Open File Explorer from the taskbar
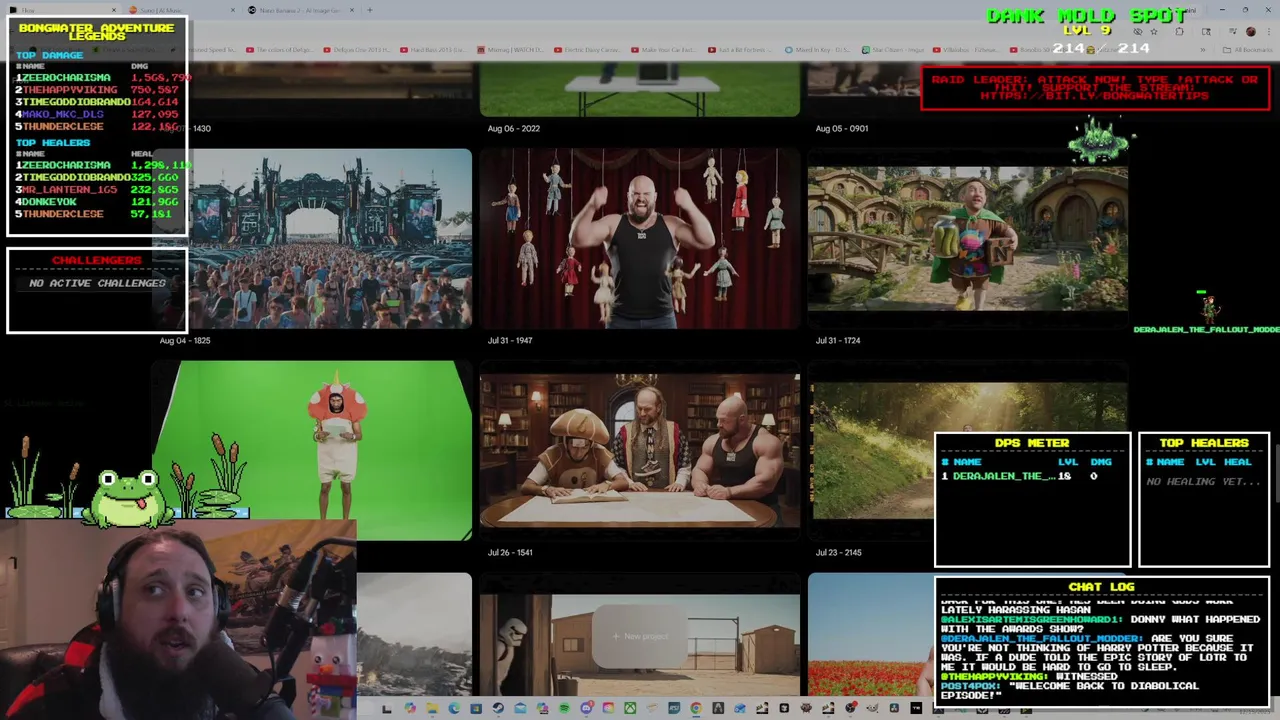 [431, 709]
